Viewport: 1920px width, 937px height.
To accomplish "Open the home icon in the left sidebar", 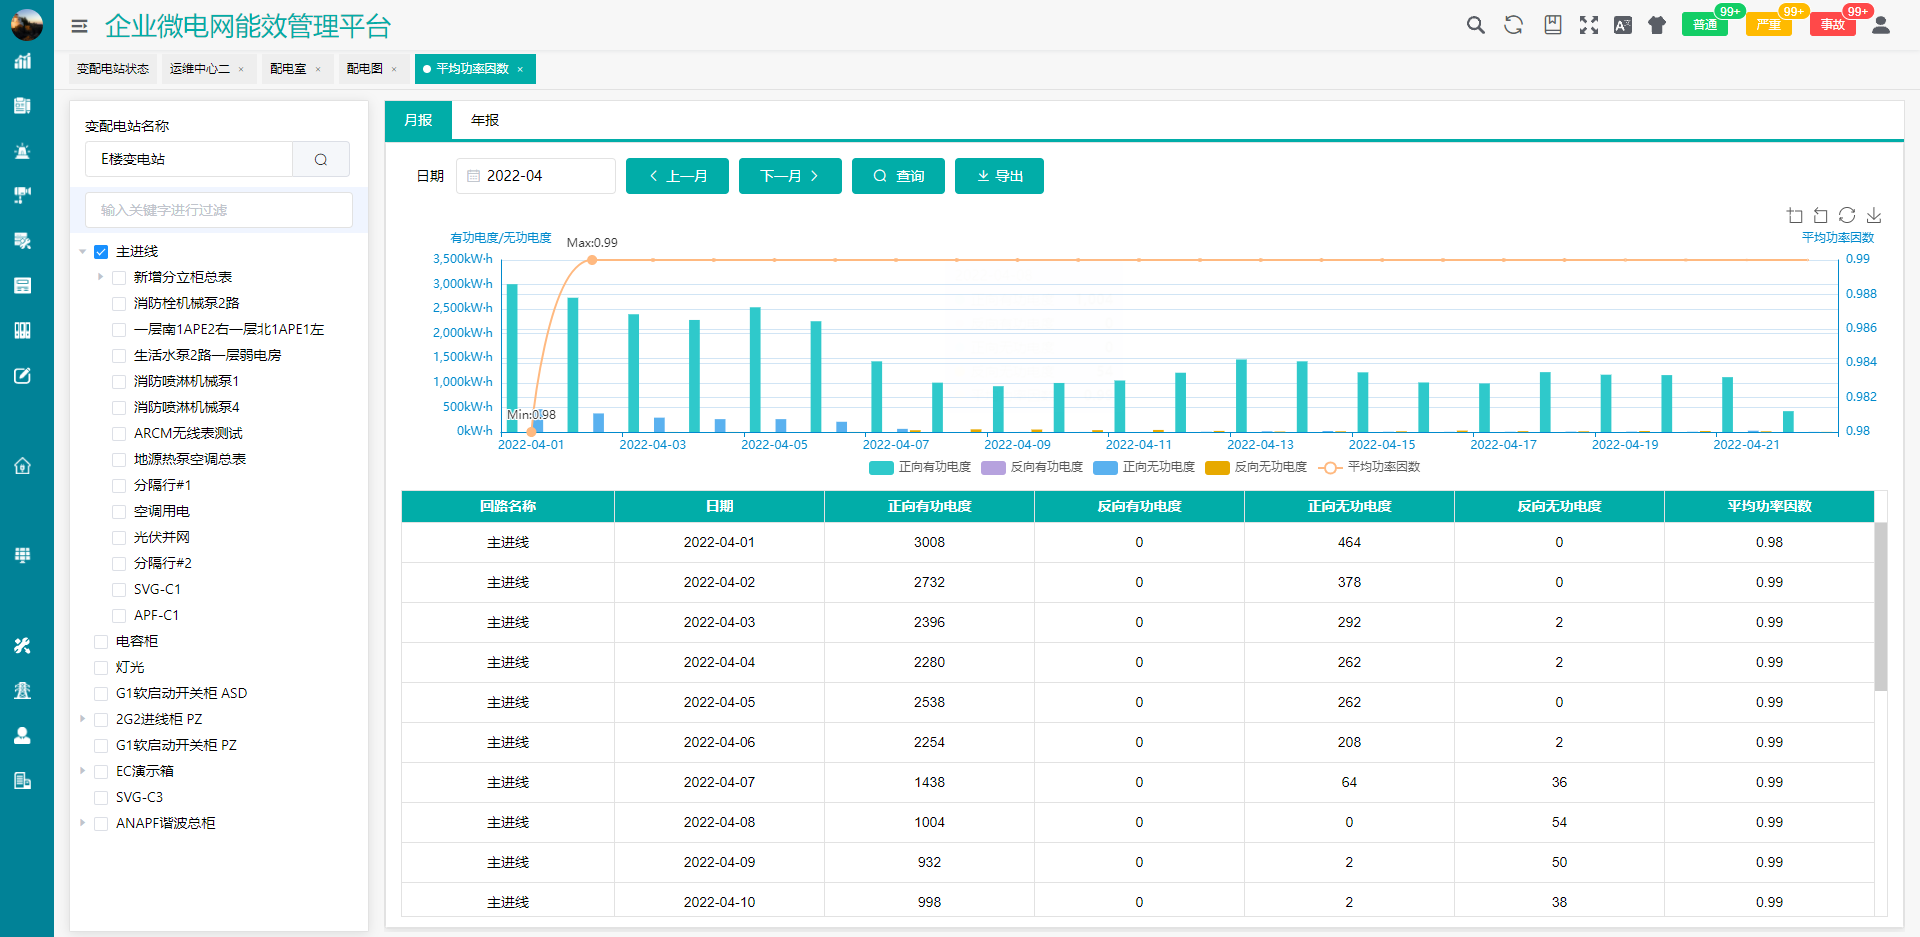I will click(22, 466).
